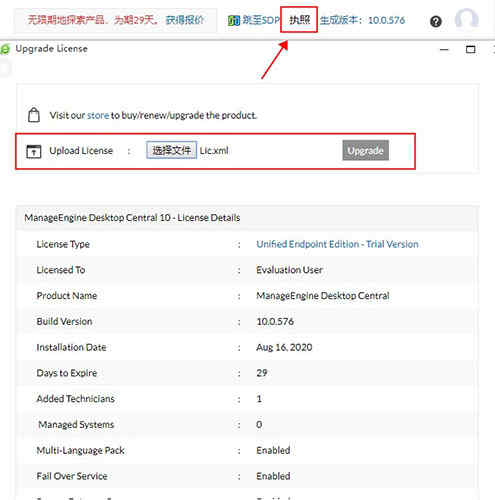This screenshot has height=500, width=495.
Task: Open the user profile avatar
Action: pos(467,19)
